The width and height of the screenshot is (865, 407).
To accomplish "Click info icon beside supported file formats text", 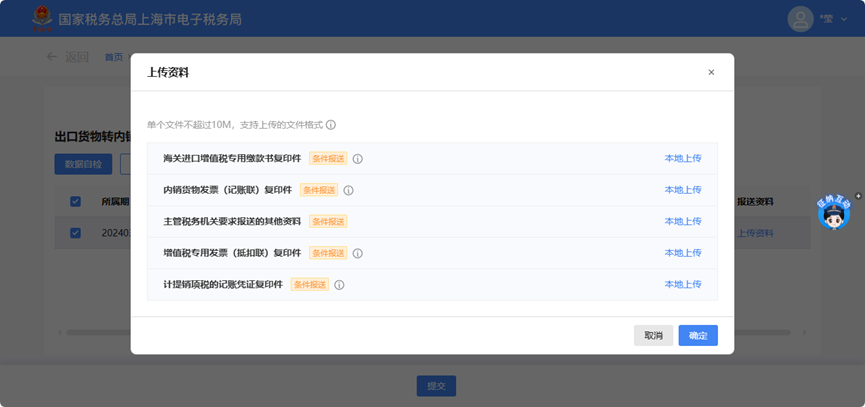I will pos(331,125).
